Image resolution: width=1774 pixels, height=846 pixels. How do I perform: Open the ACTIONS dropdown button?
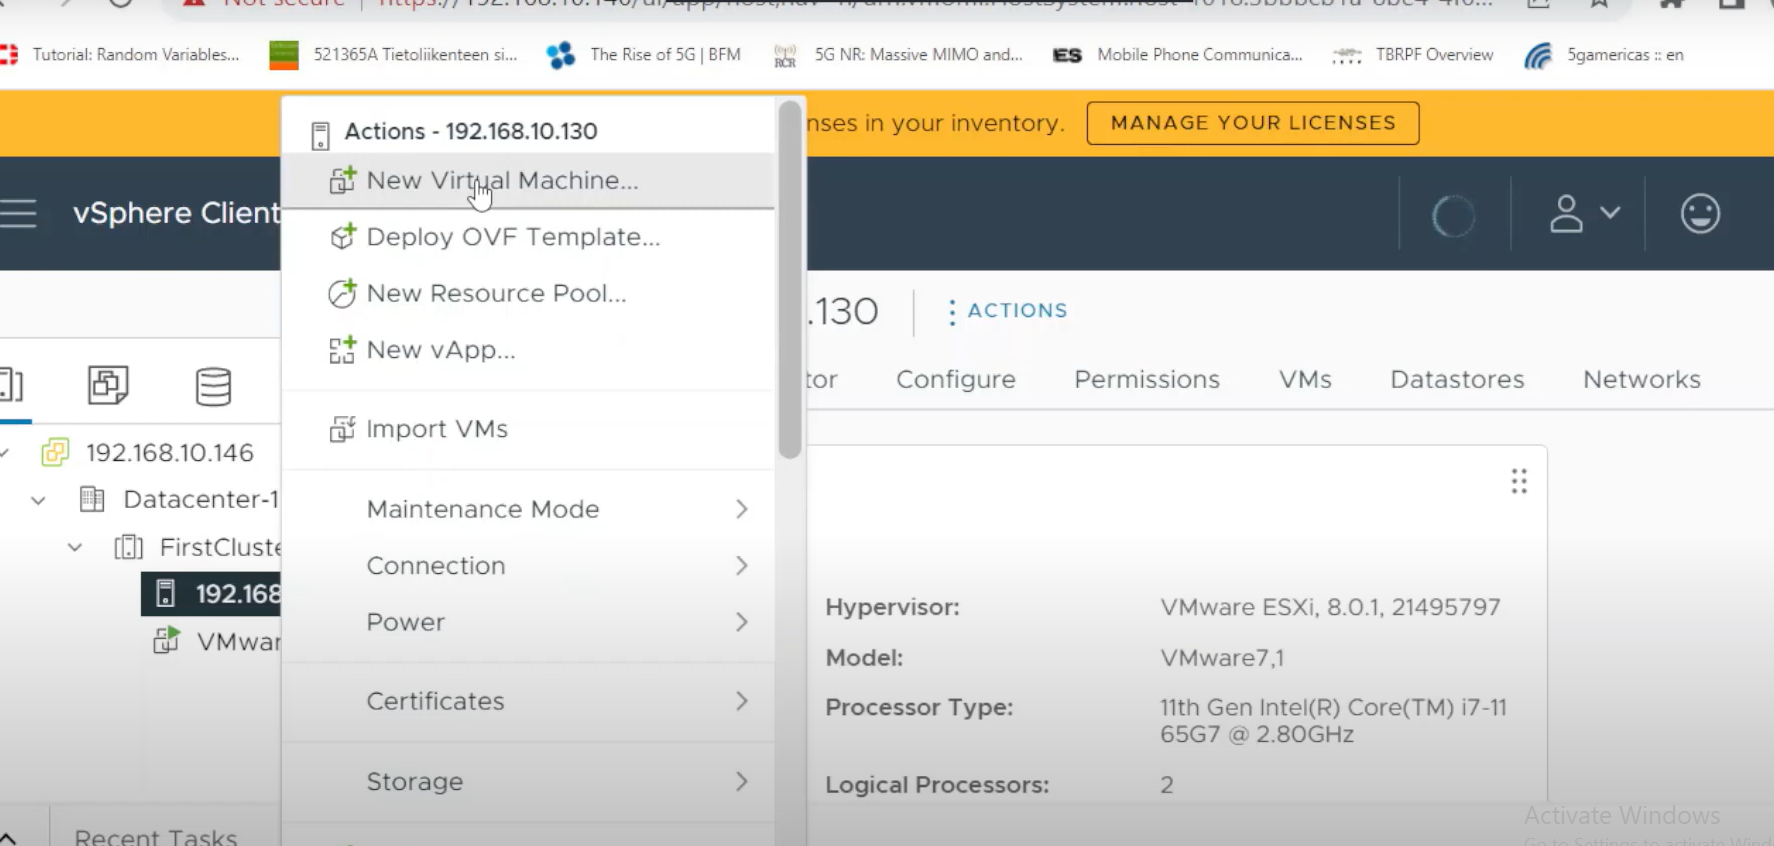click(x=1008, y=311)
